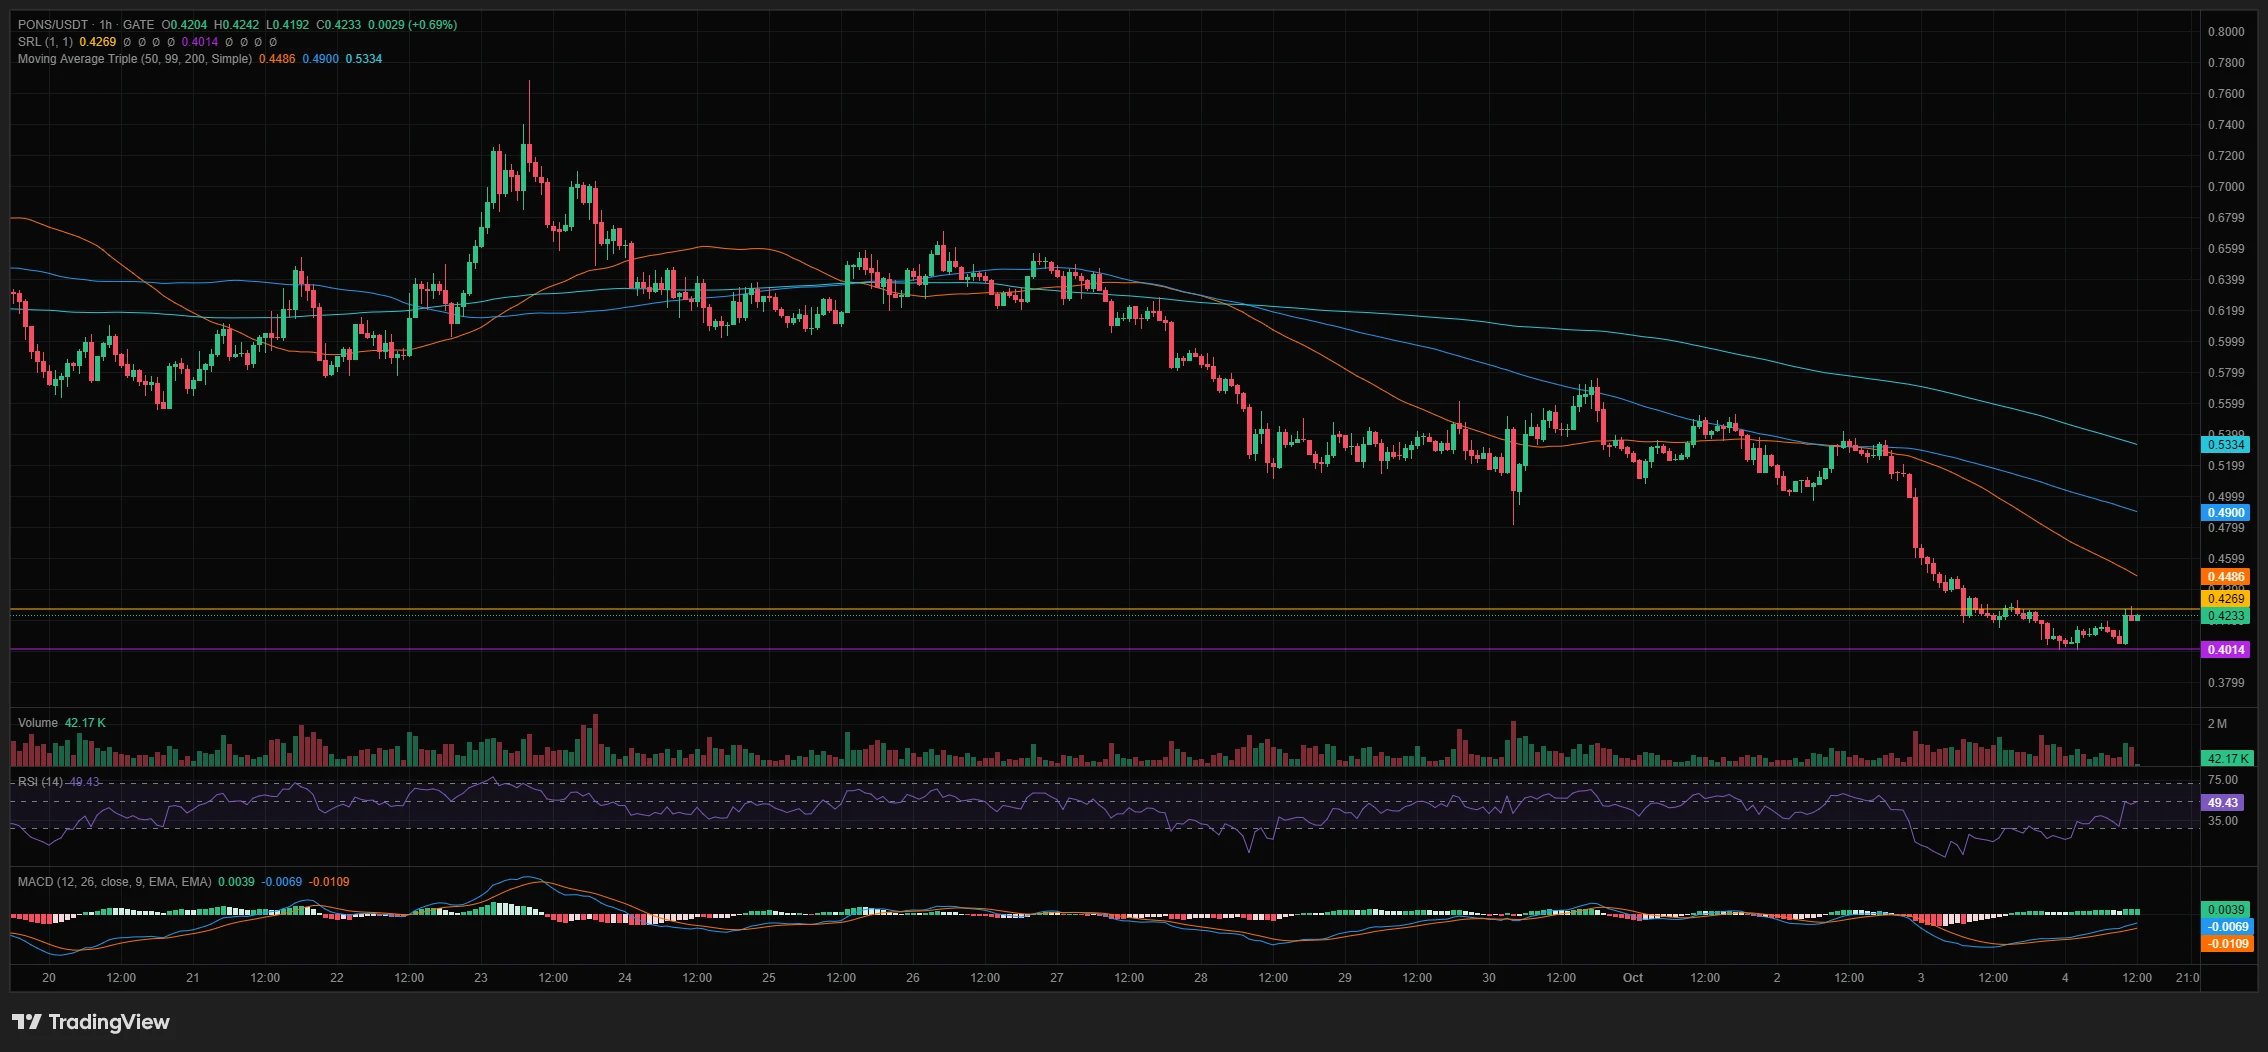Click the H0.4242 high value in header
2268x1052 pixels.
click(x=237, y=25)
